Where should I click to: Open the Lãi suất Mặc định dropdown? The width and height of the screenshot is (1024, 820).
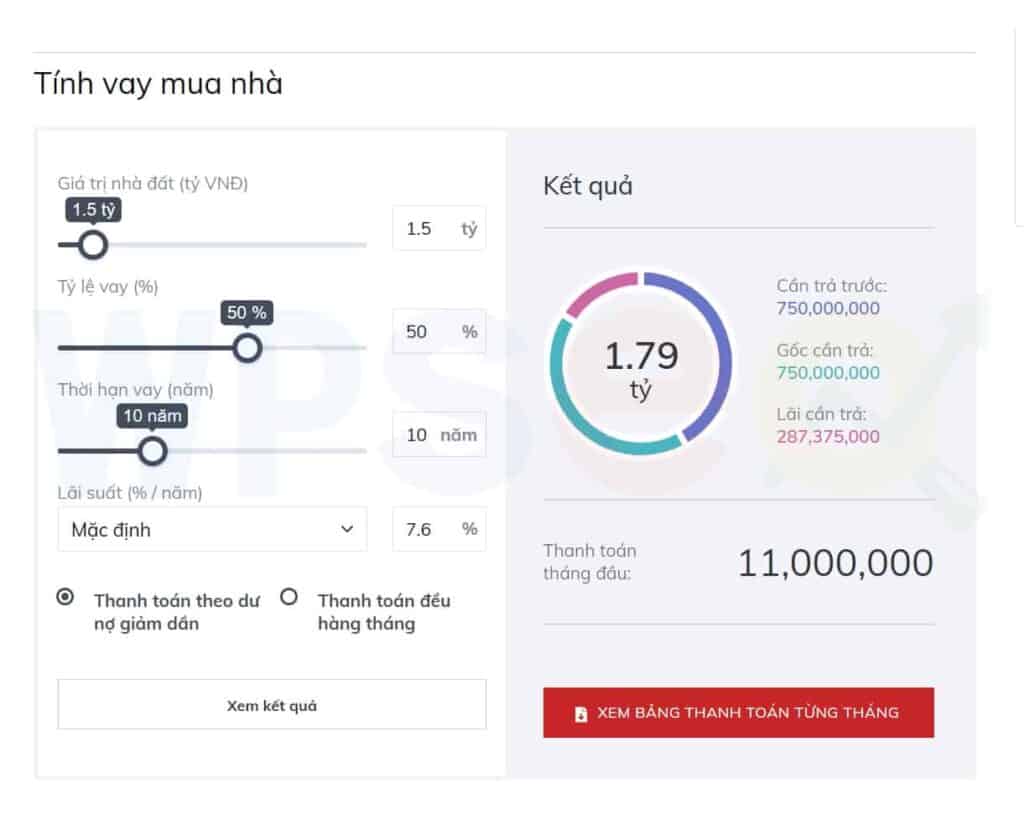212,529
